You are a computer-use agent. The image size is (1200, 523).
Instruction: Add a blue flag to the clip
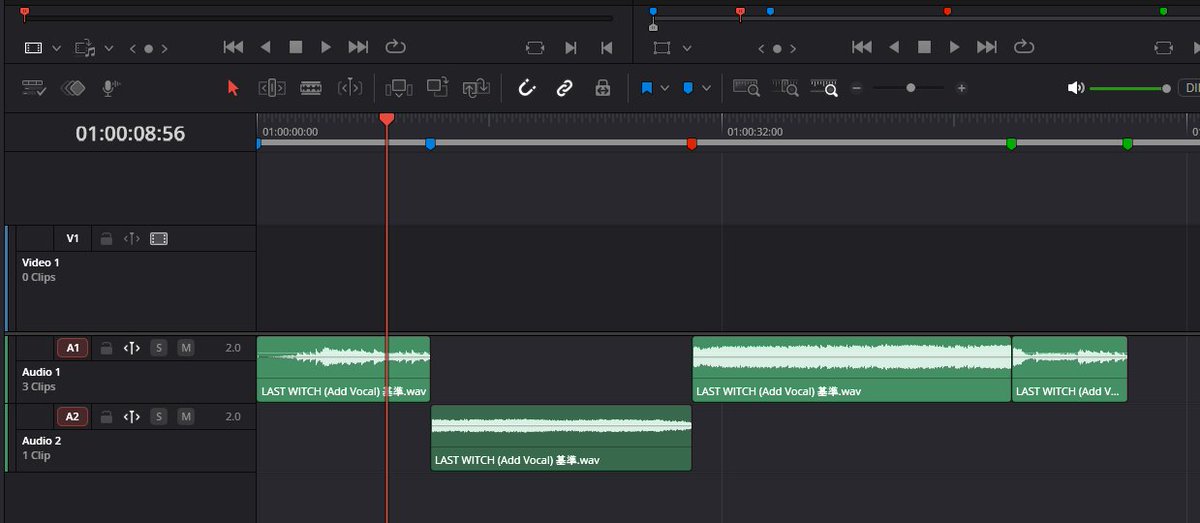point(646,88)
